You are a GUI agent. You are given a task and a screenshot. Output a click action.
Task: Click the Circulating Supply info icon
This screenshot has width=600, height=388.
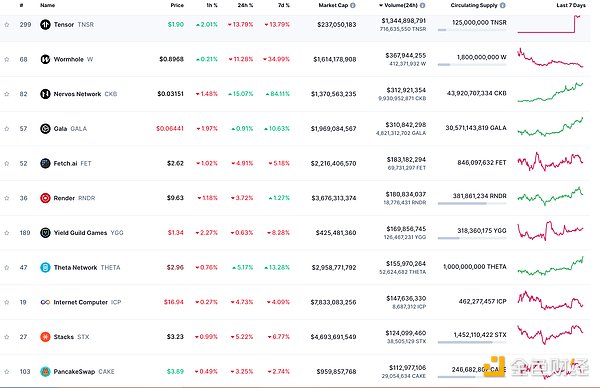[502, 5]
